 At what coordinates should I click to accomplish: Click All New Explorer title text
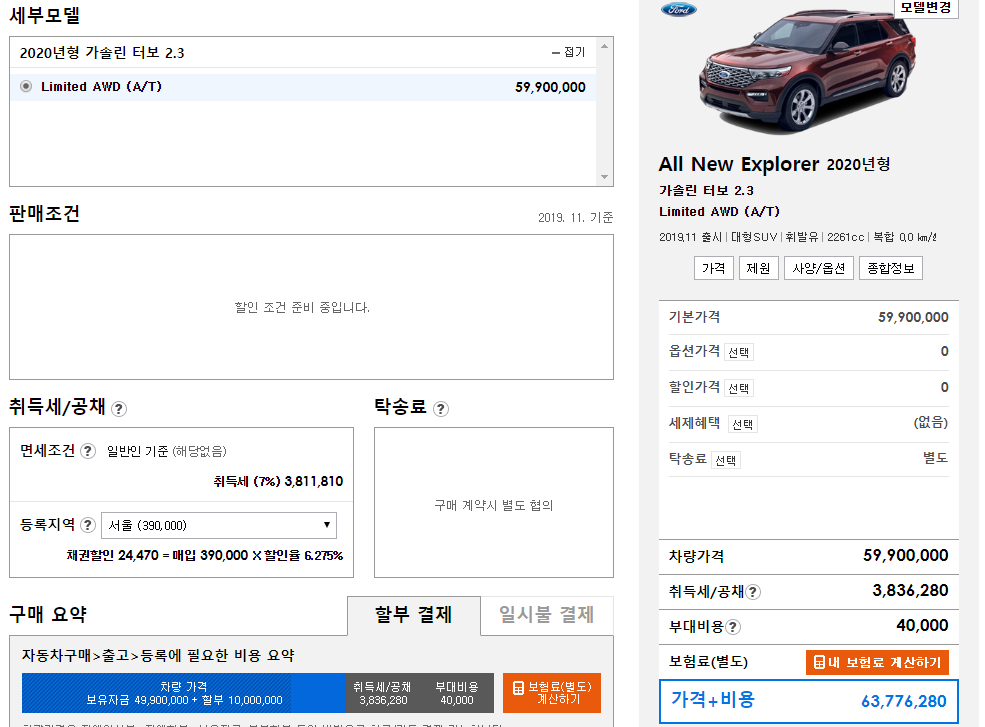tap(739, 164)
